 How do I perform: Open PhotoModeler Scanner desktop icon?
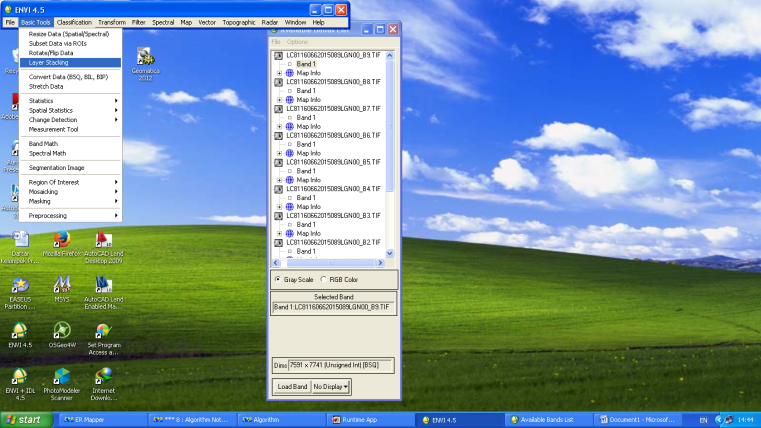pos(62,384)
